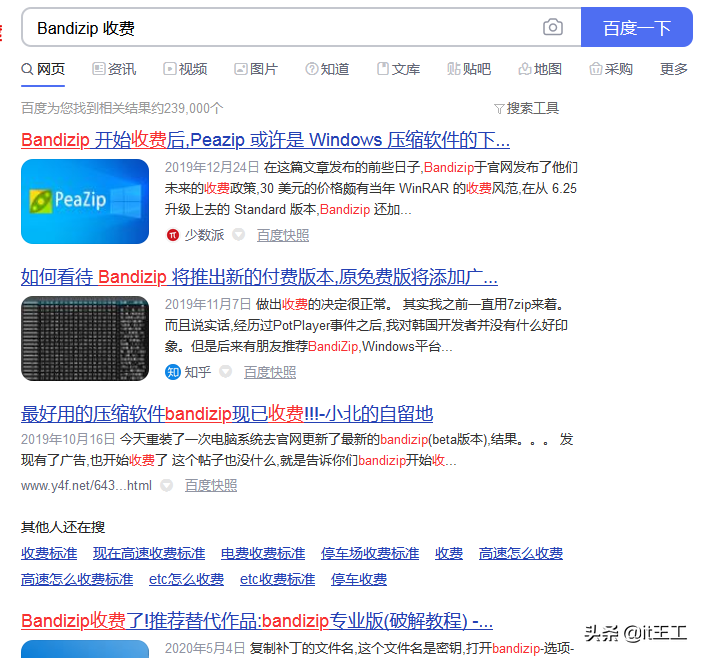Click the dark table thumbnail of Zhihu result
Image resolution: width=703 pixels, height=658 pixels.
[x=85, y=338]
